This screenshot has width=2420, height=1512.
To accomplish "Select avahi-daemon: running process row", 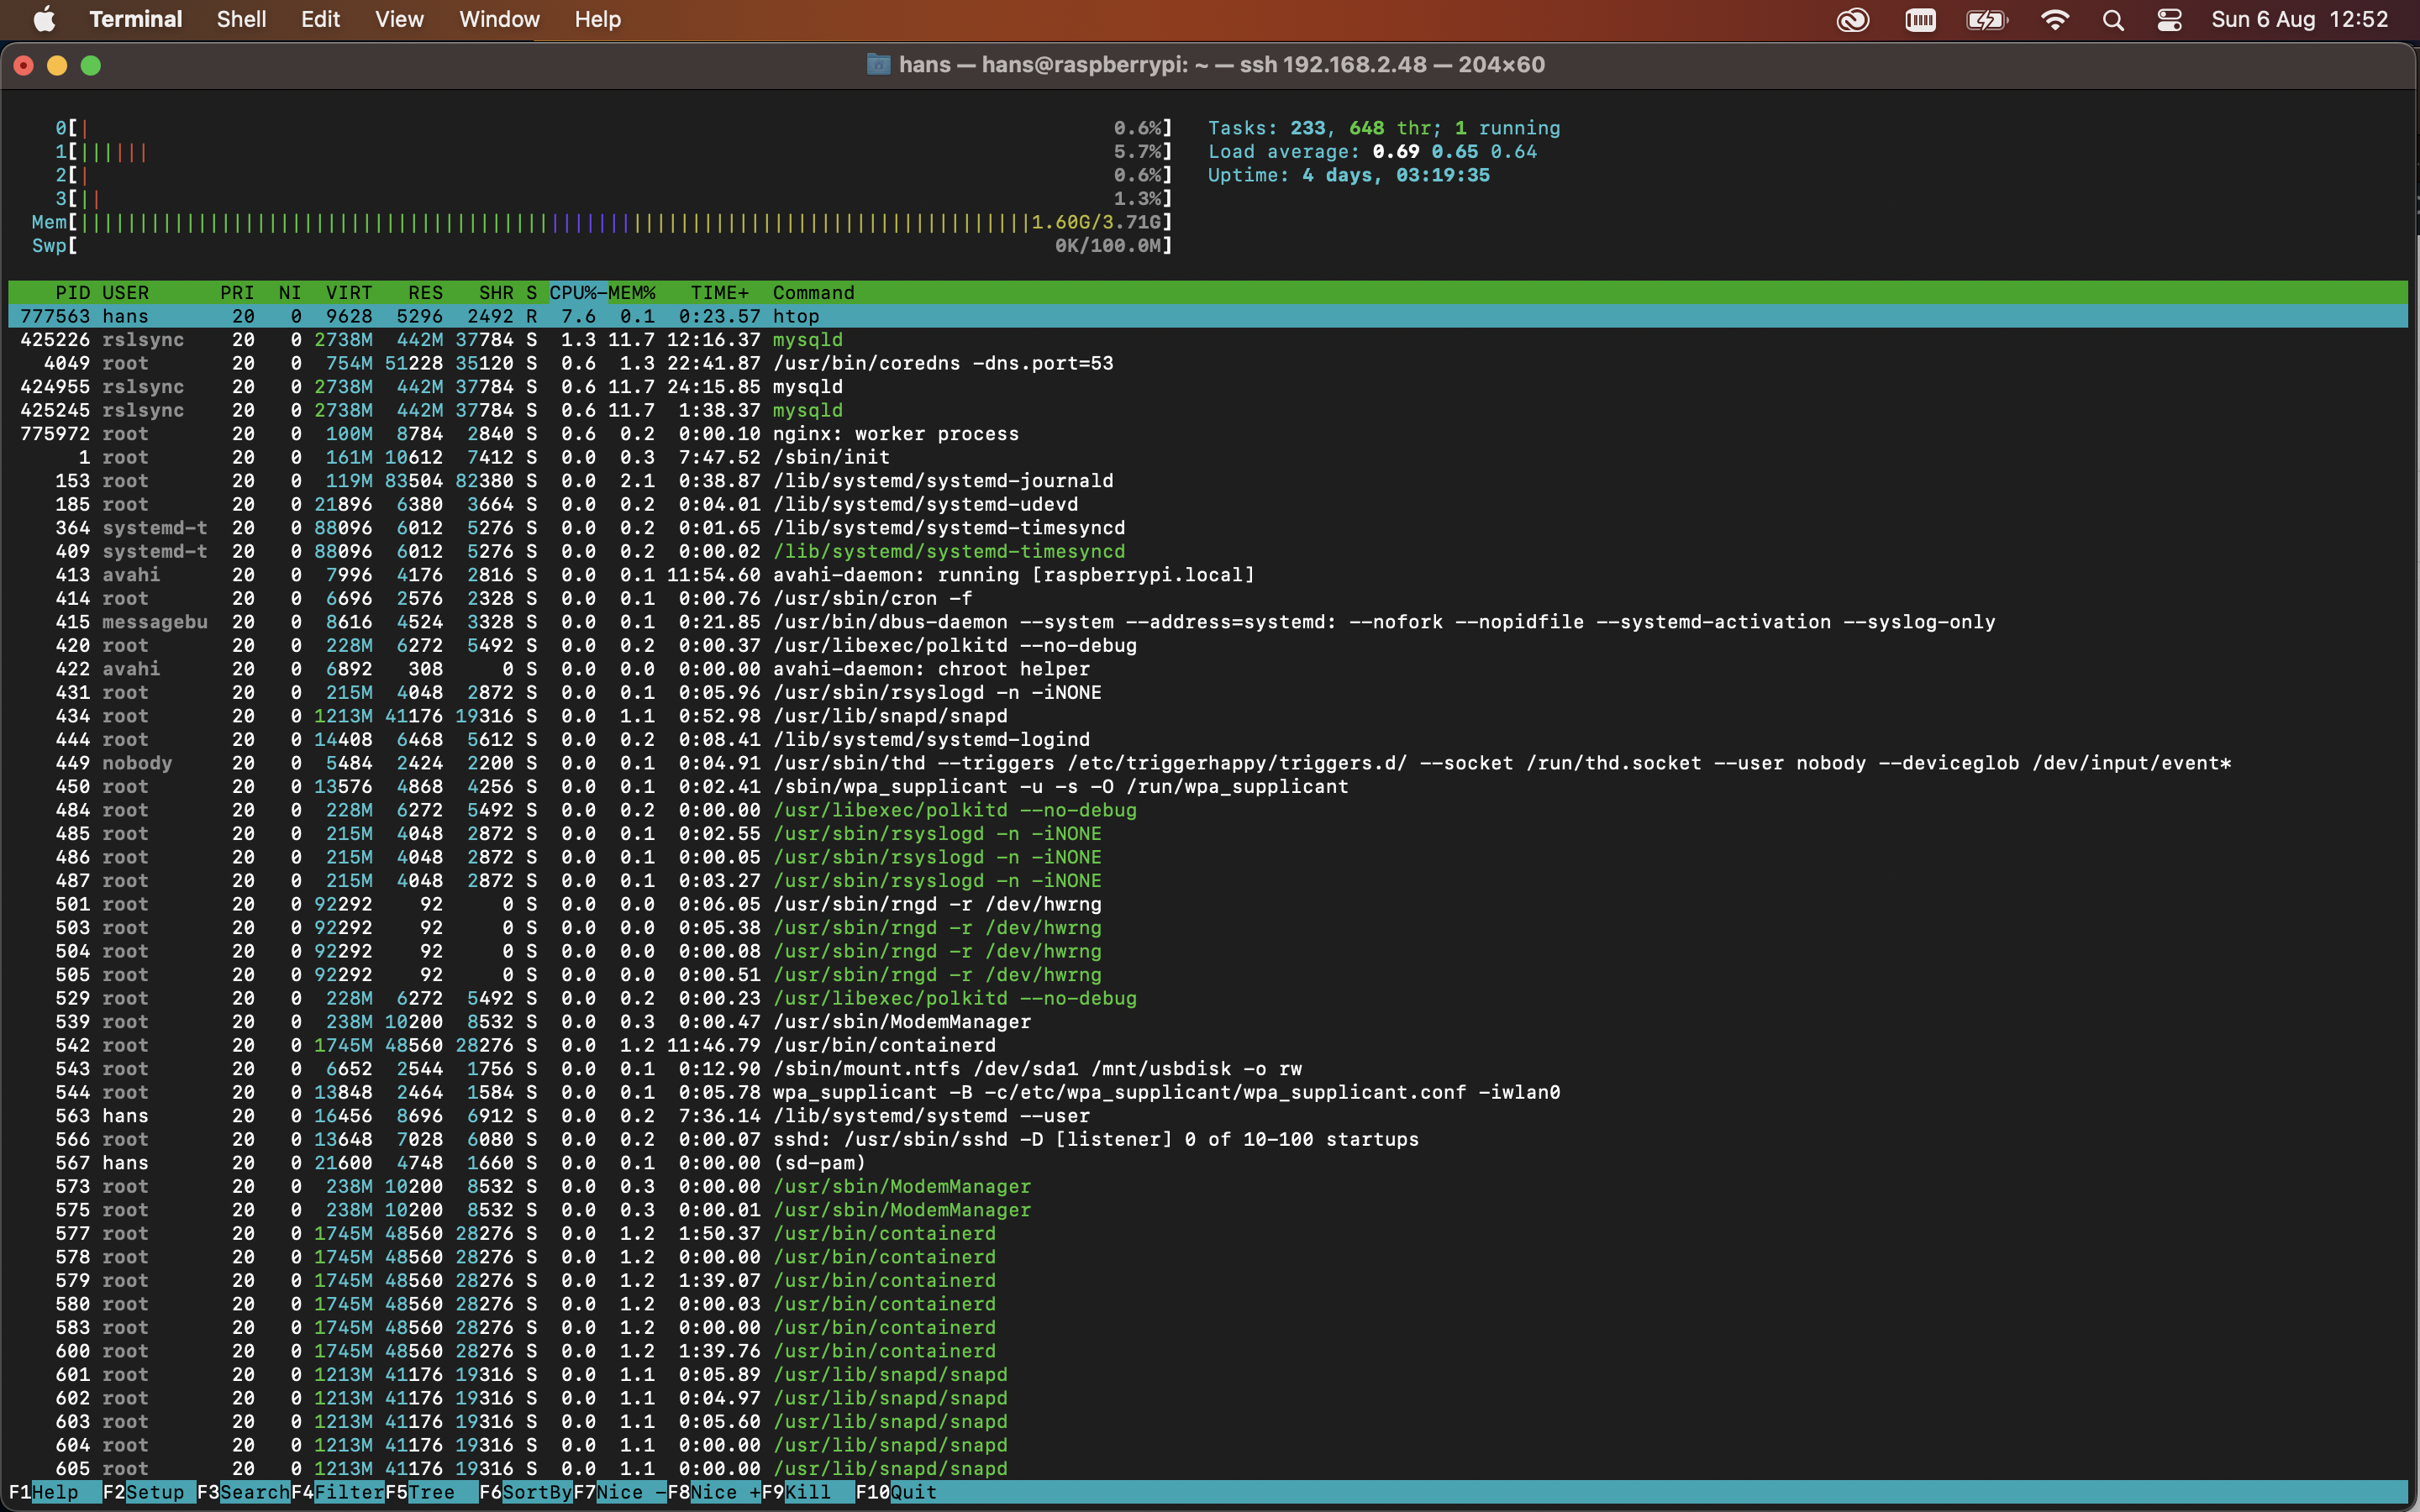I will (1208, 575).
